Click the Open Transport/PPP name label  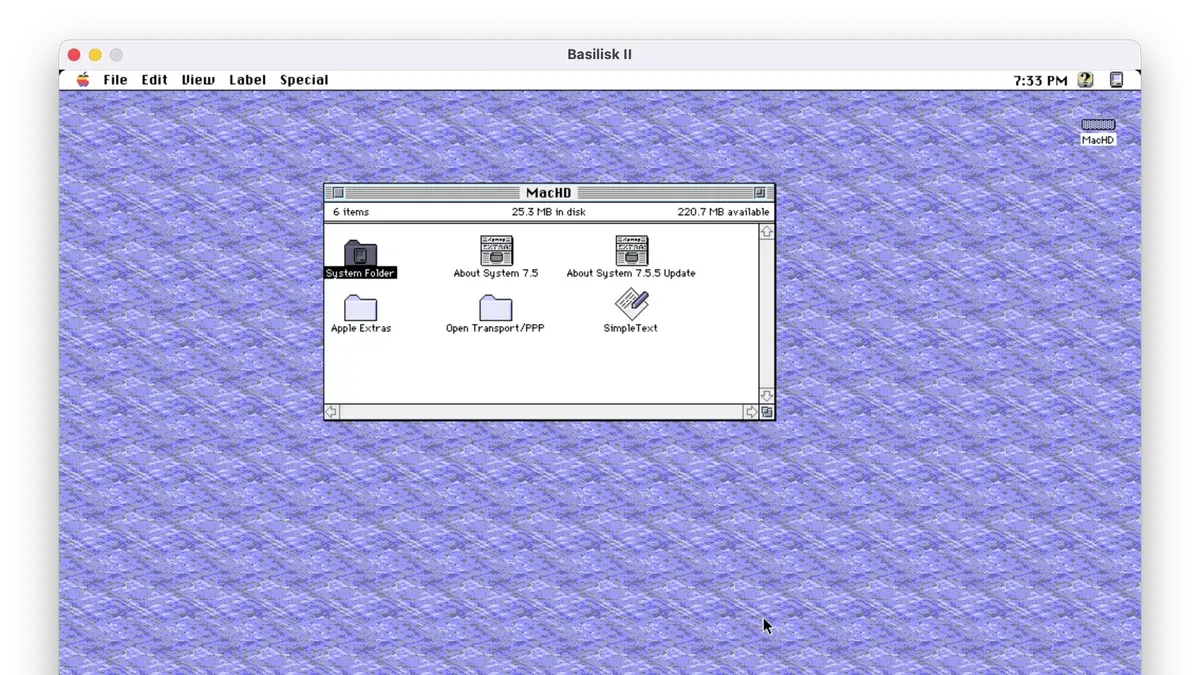click(495, 328)
